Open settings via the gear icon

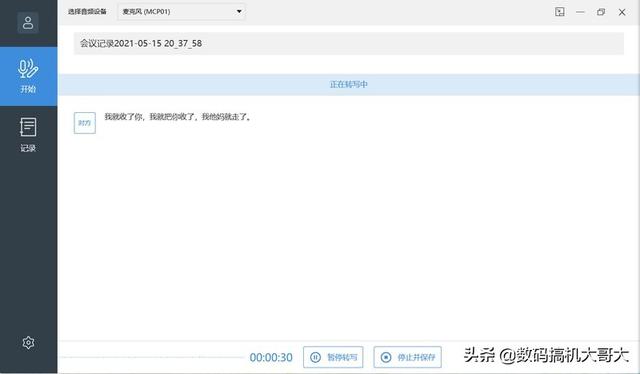coord(28,342)
